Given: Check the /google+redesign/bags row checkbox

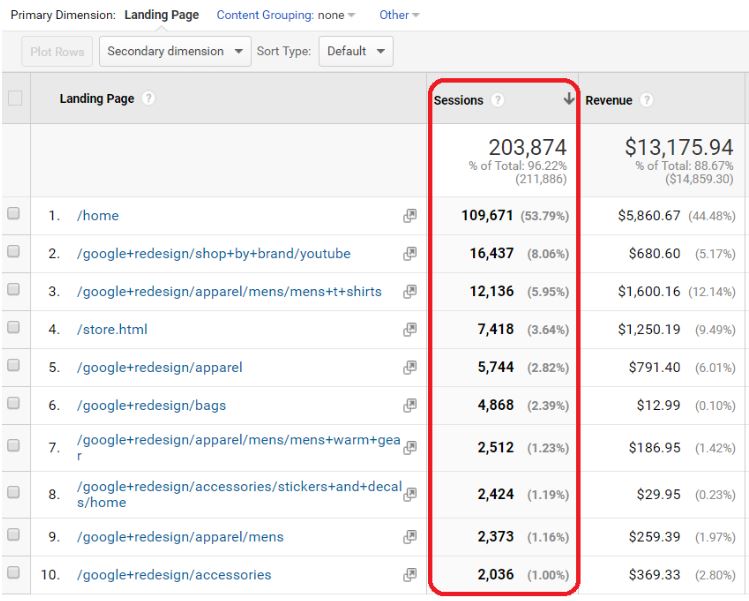Looking at the screenshot, I should tap(13, 403).
